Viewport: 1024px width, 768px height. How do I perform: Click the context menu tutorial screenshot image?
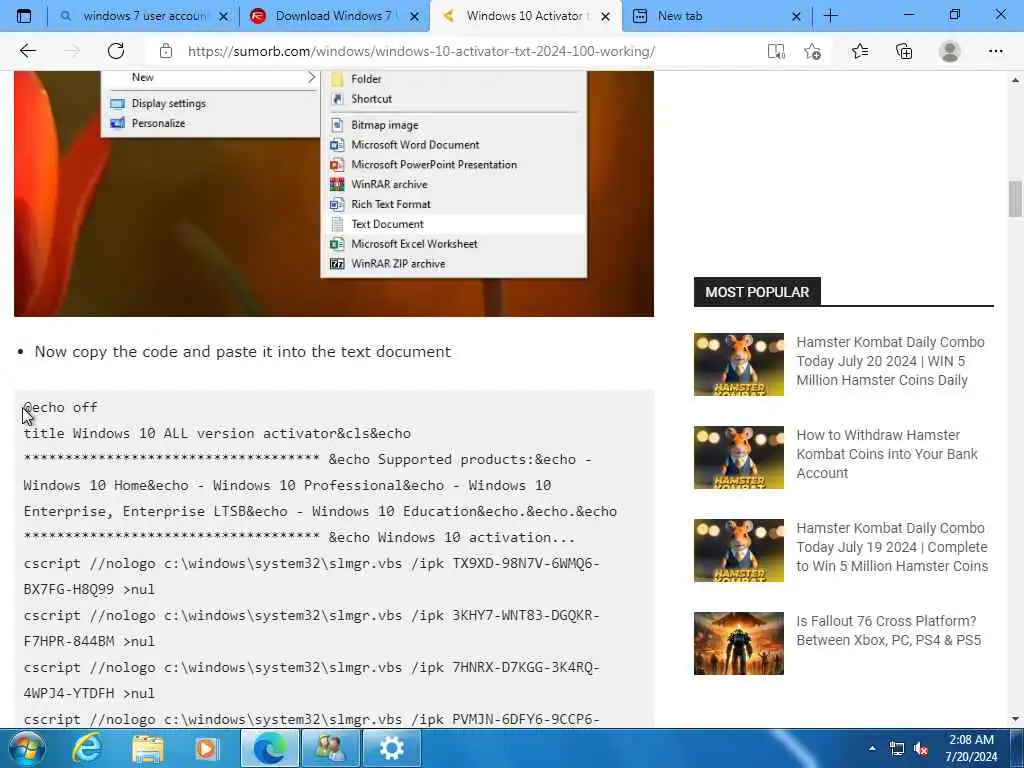[x=334, y=194]
